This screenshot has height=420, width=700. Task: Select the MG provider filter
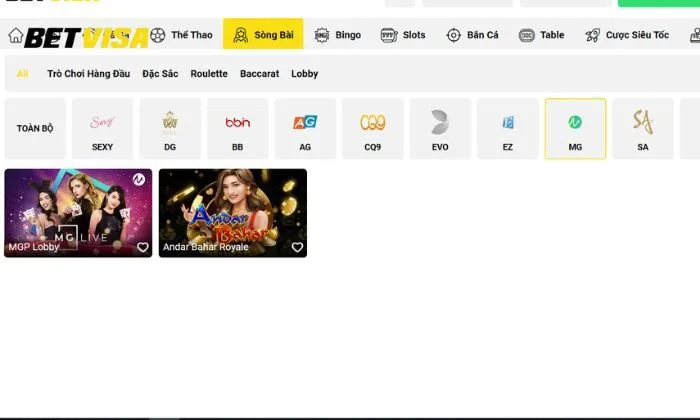(575, 128)
